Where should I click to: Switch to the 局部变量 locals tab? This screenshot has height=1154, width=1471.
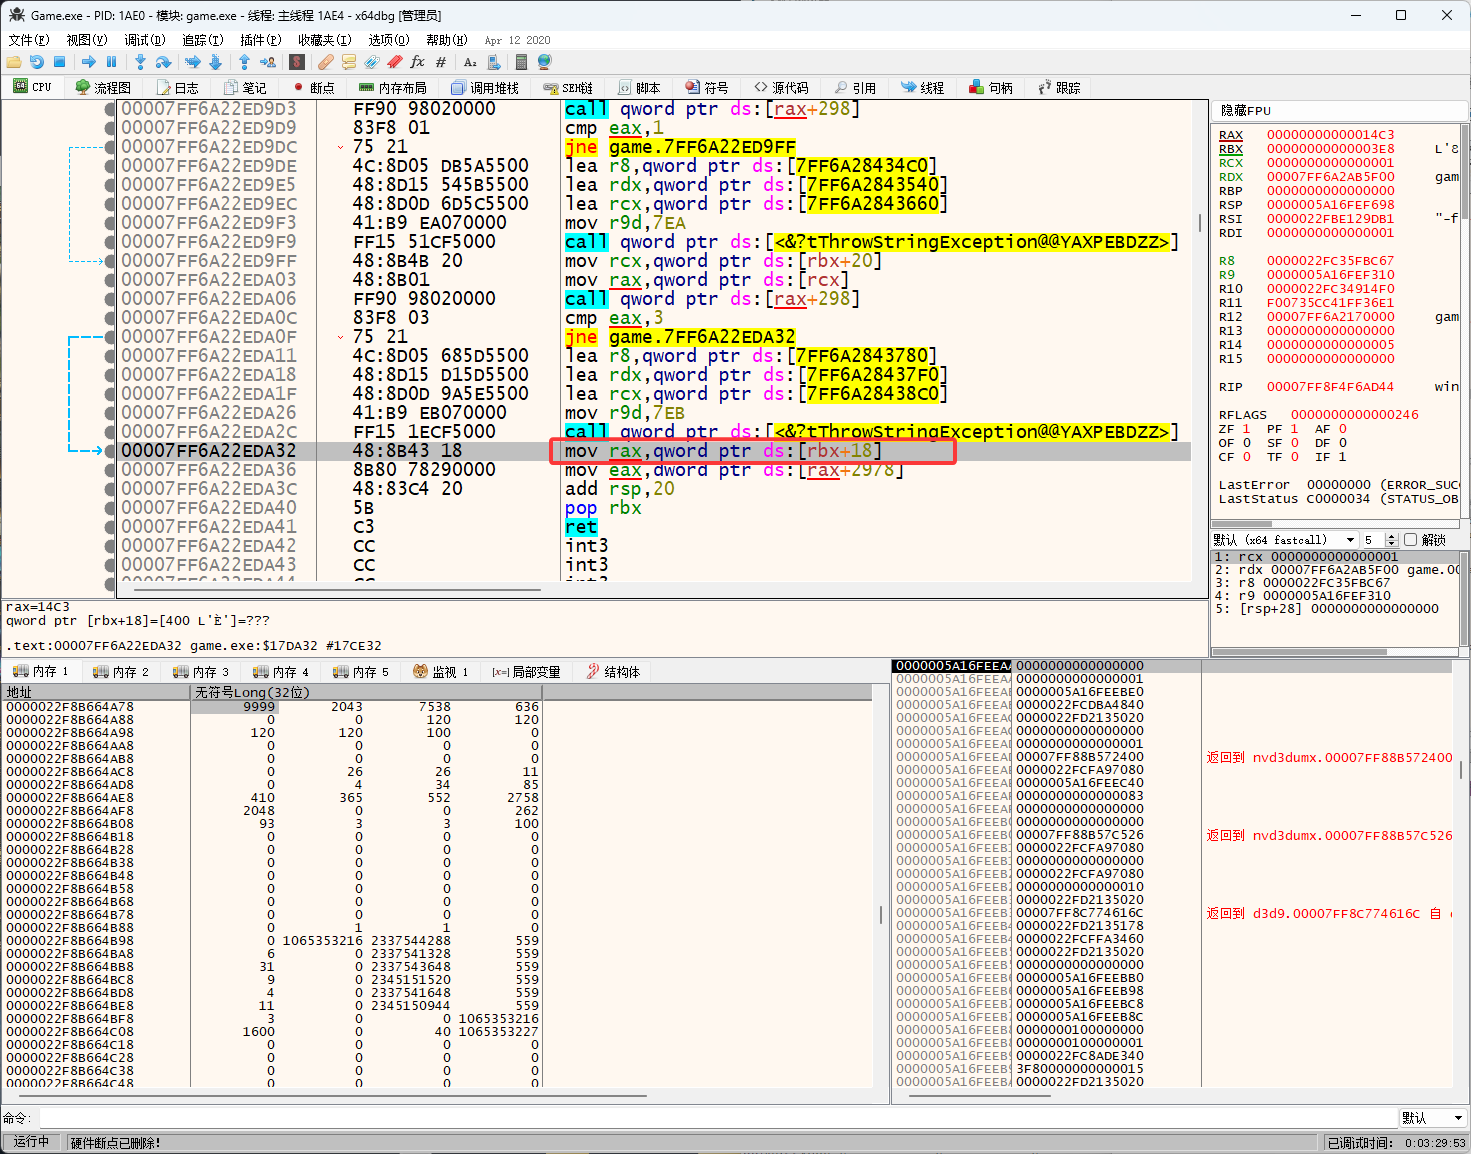pos(526,672)
